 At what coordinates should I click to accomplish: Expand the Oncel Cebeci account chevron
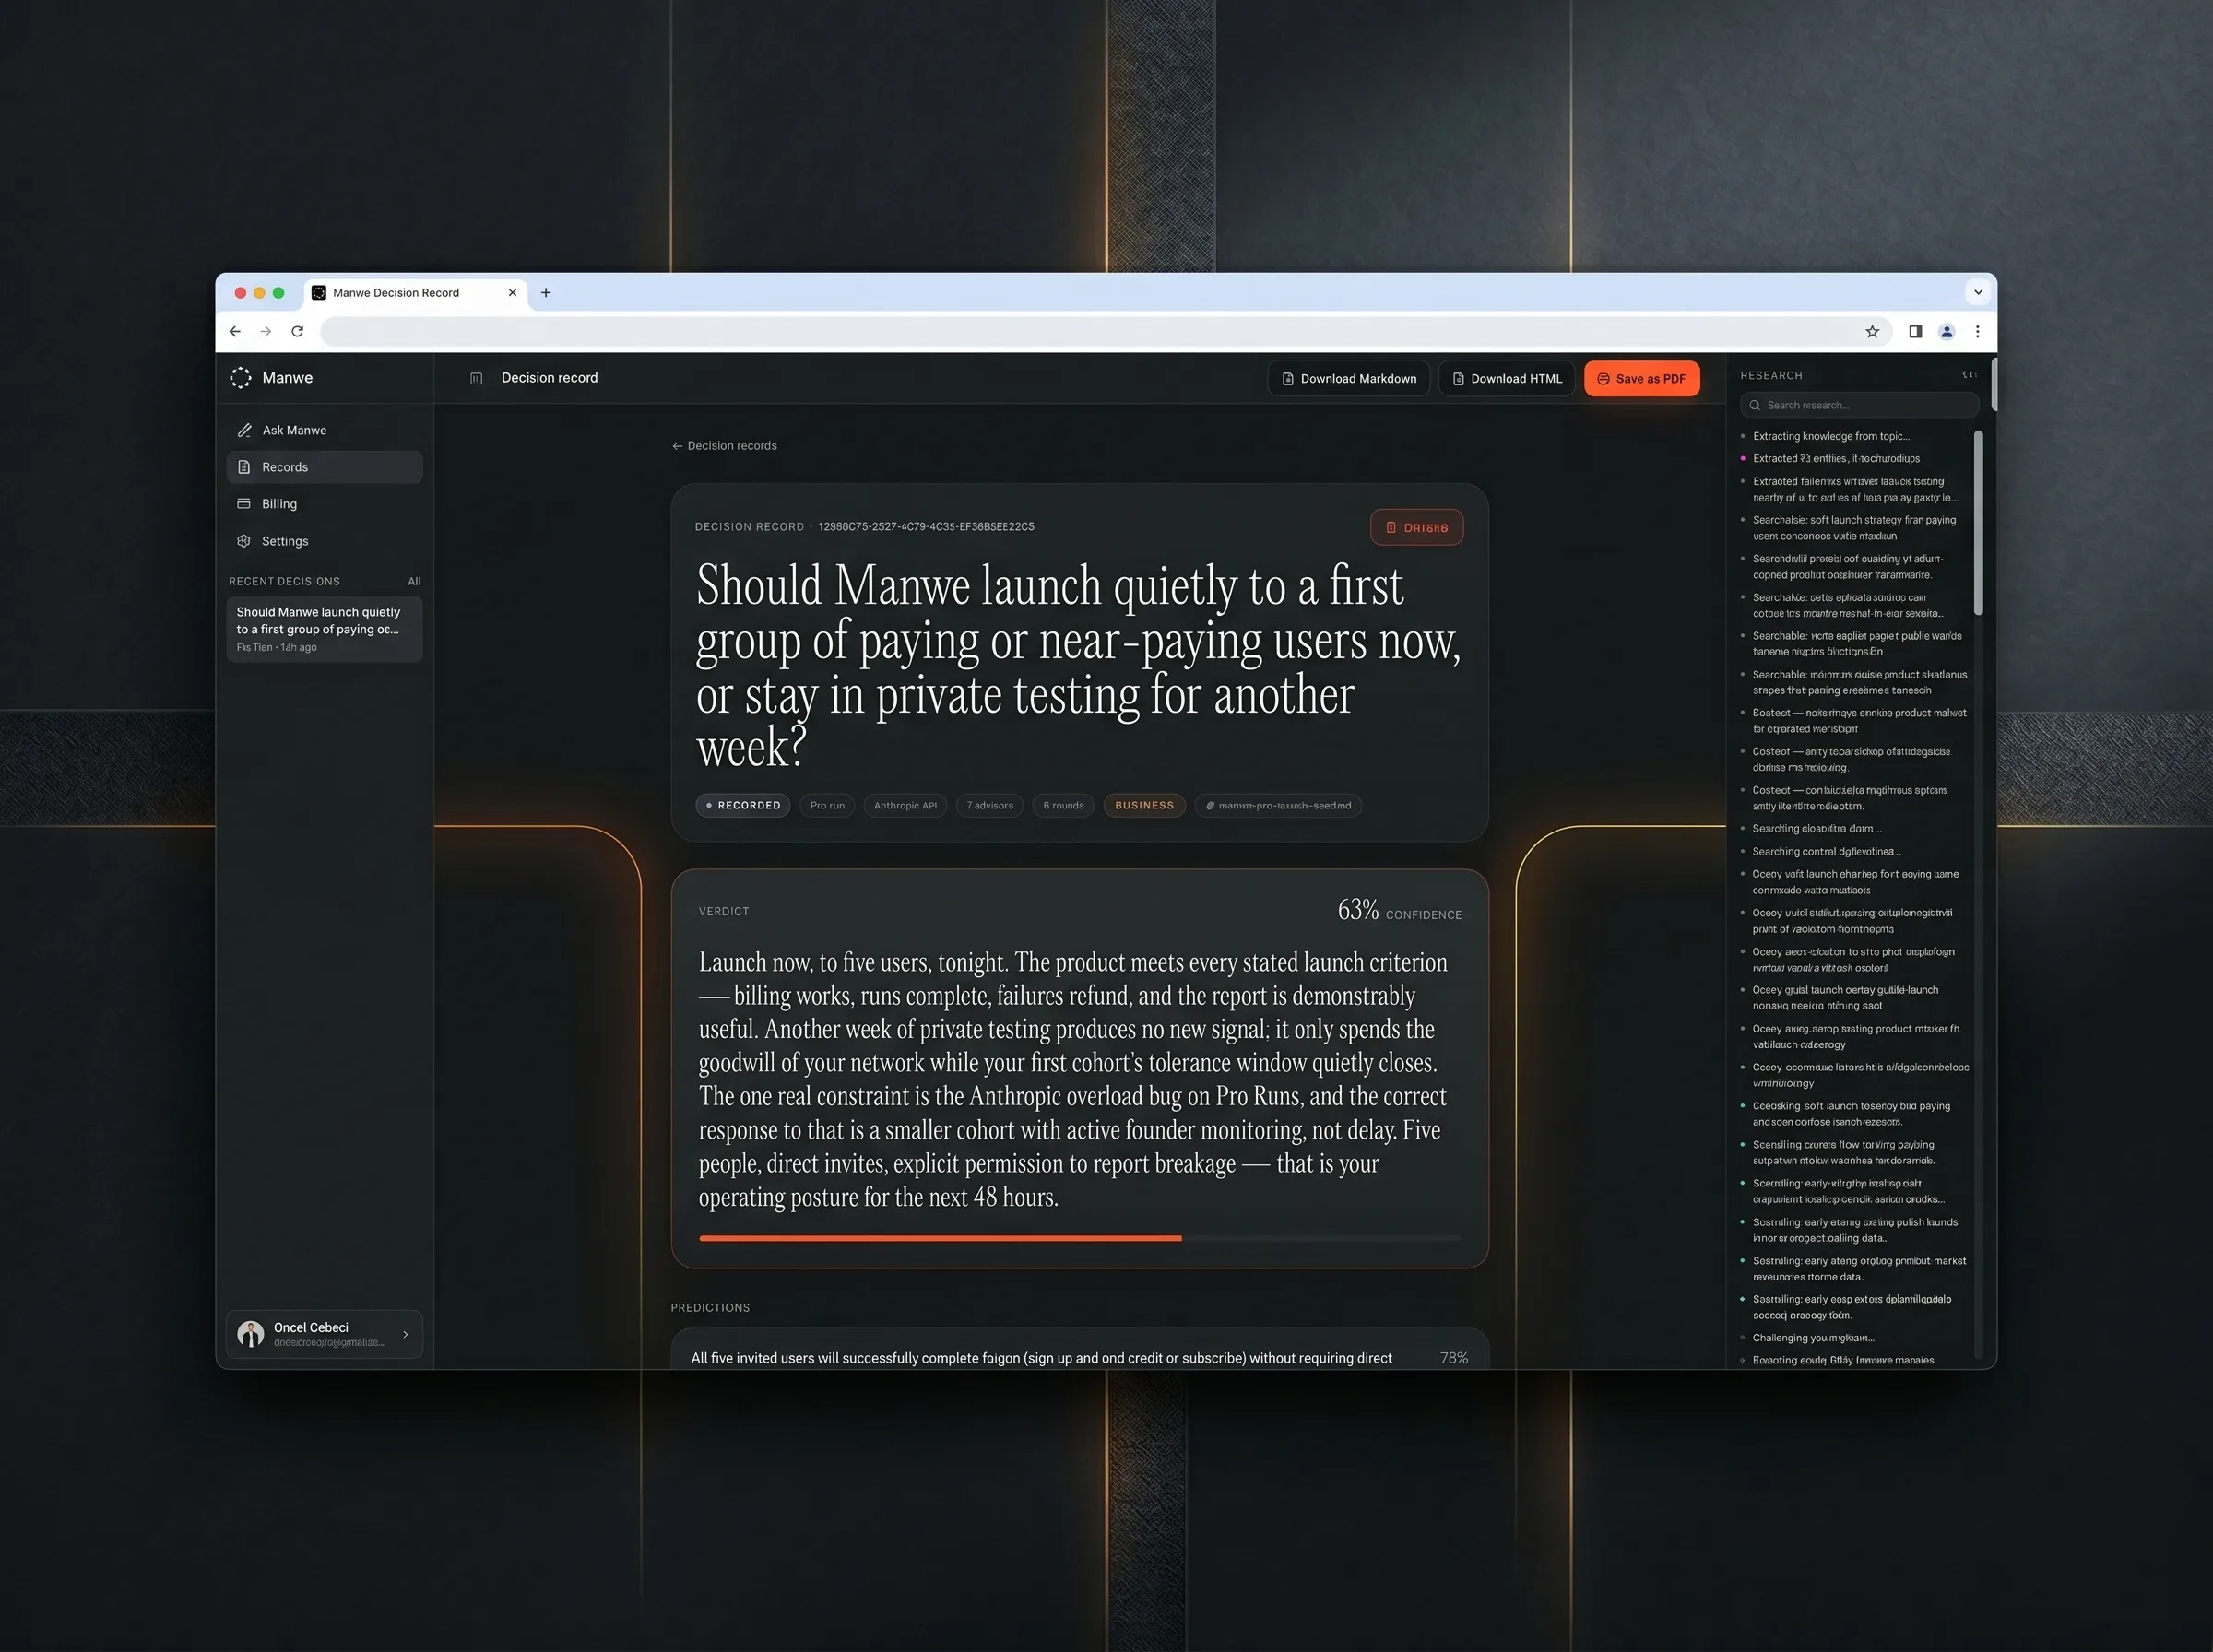pos(405,1334)
